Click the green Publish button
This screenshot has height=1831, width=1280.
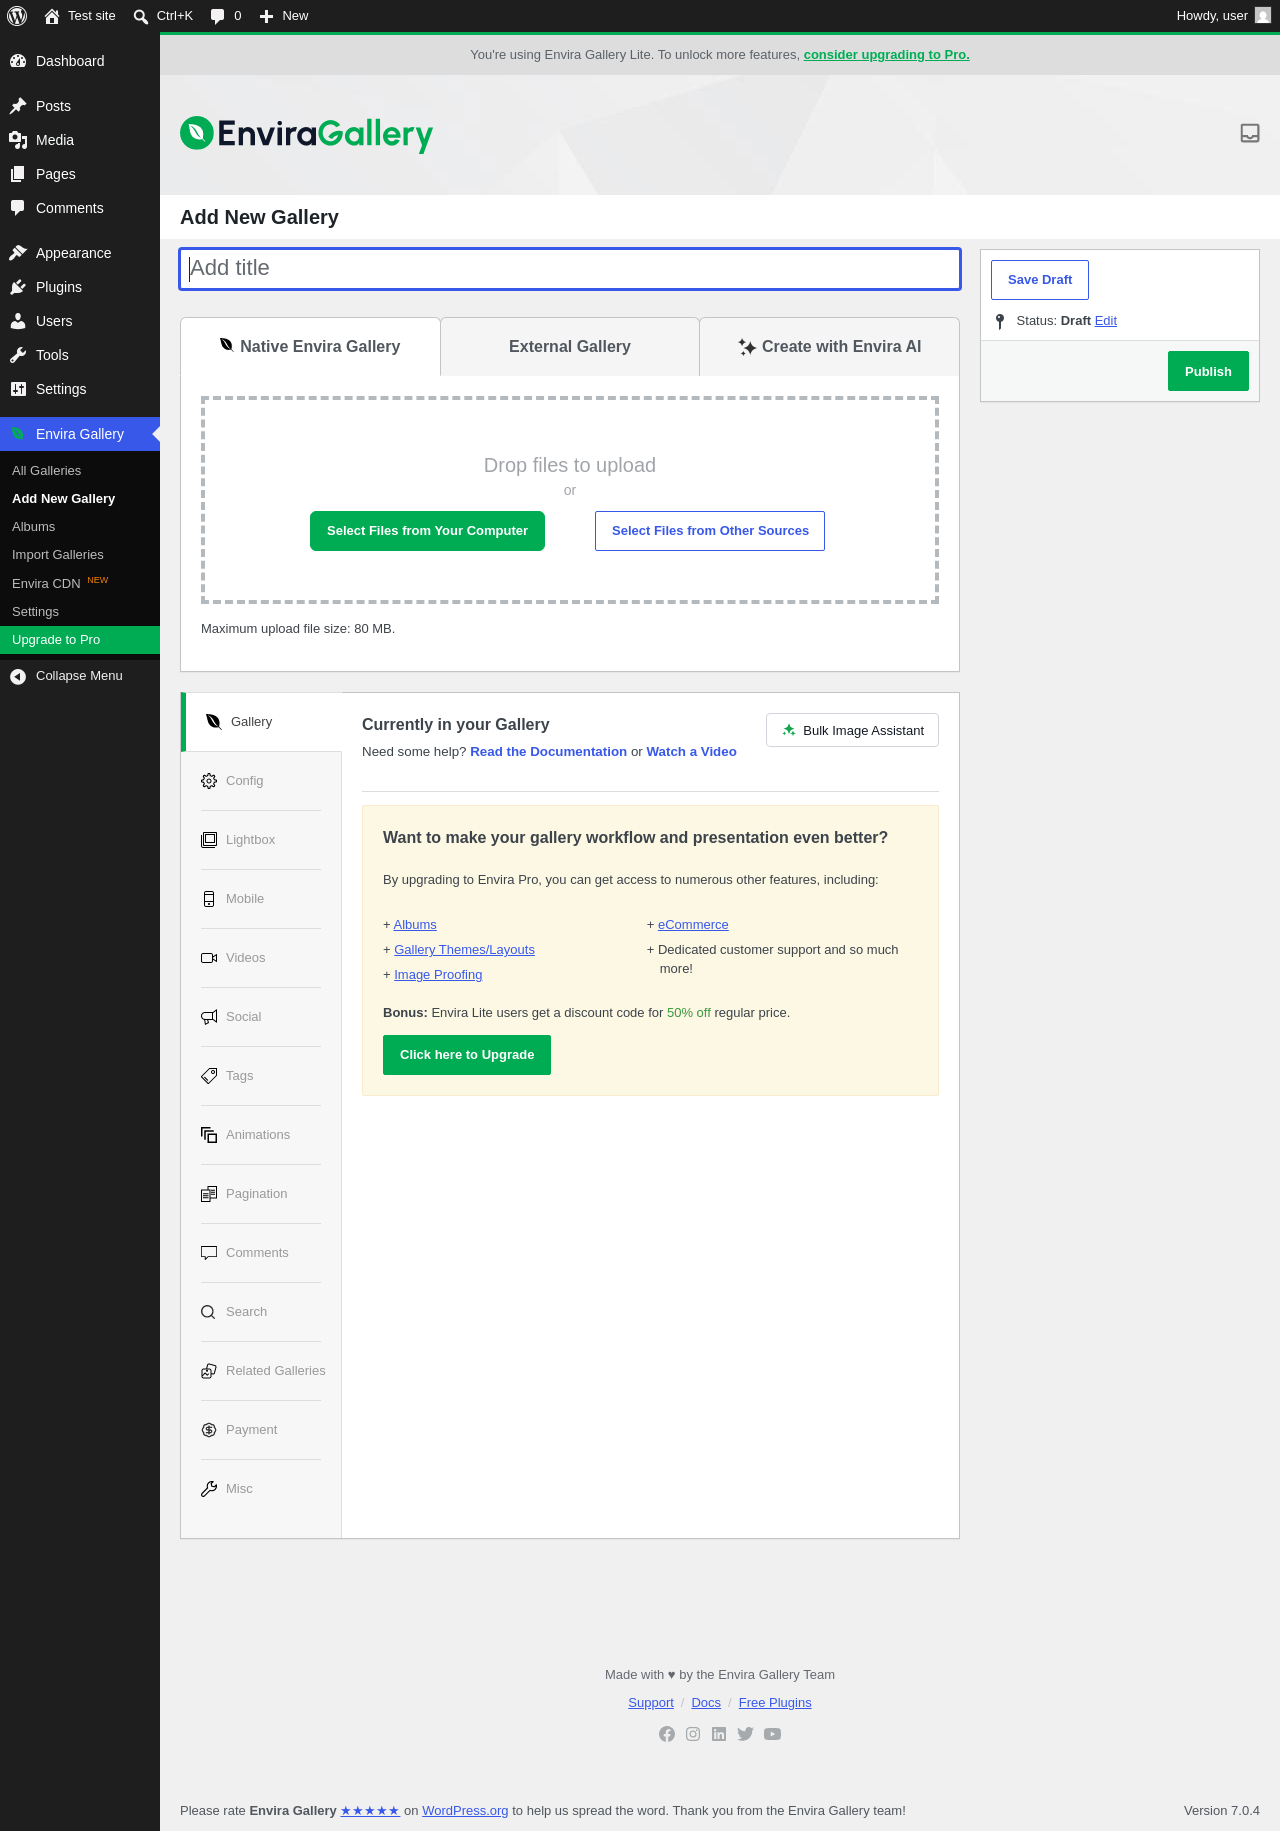click(1208, 371)
